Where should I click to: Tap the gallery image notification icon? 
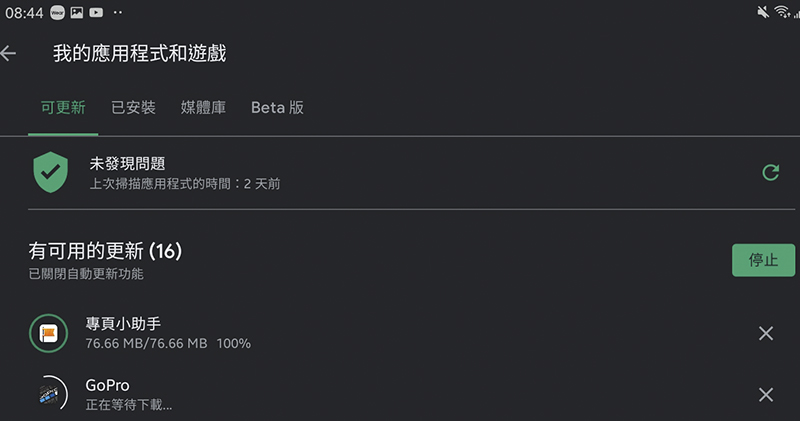coord(76,12)
